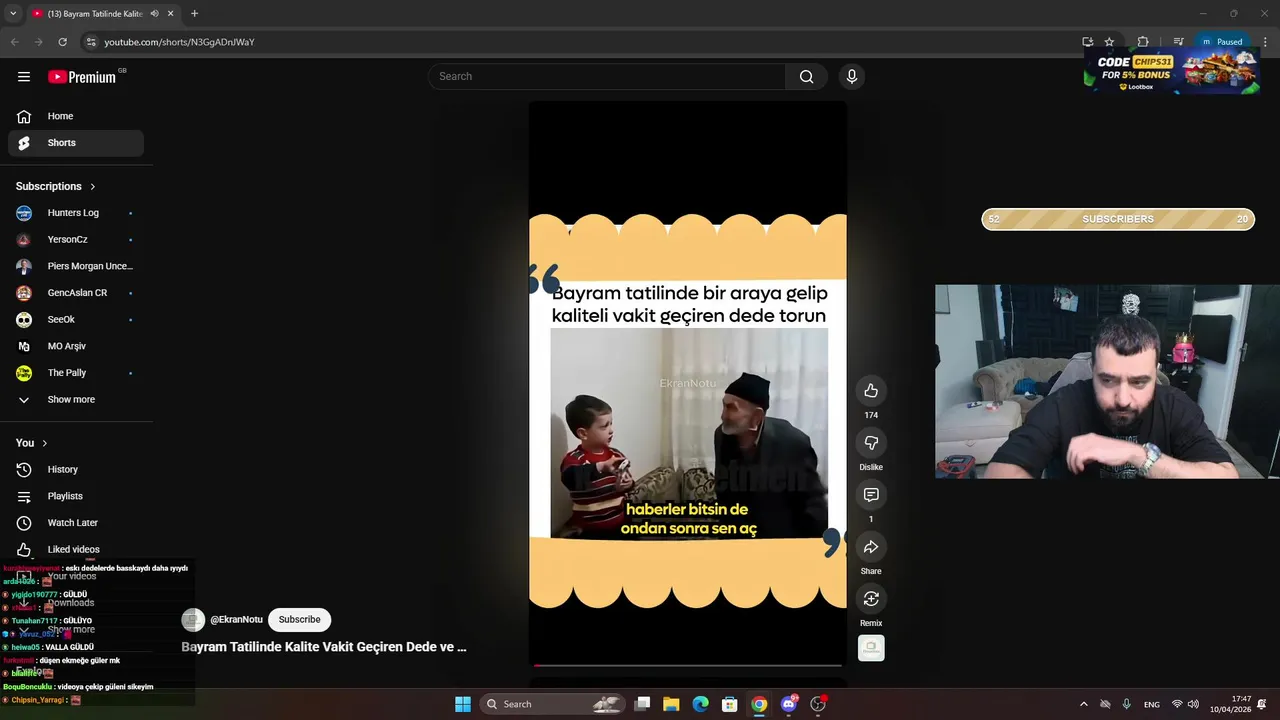Screen dimensions: 1280x720
Task: Open the Hunters Log subscription
Action: (76, 213)
